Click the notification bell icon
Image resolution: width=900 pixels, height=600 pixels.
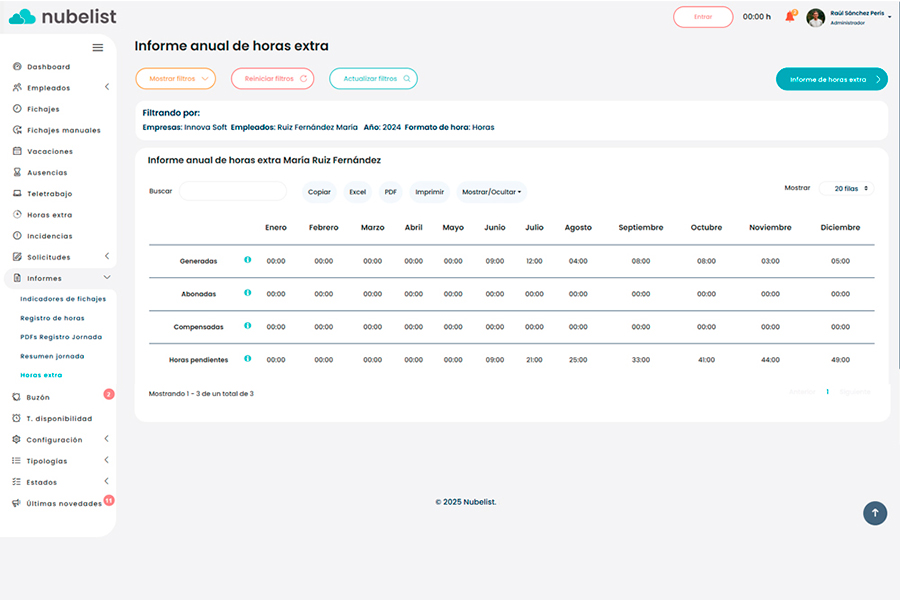coord(789,17)
